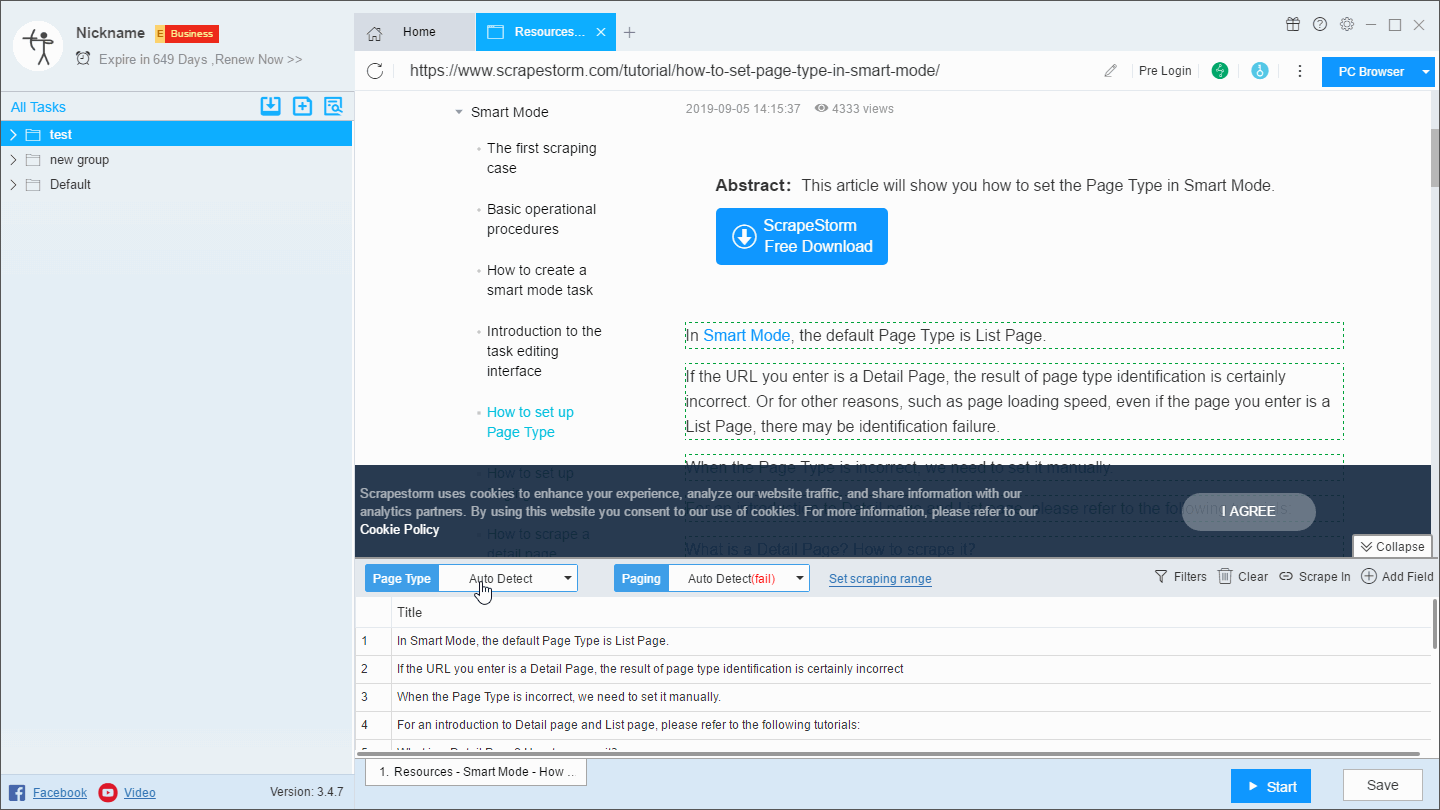
Task: Click the search tasks icon
Action: [333, 106]
